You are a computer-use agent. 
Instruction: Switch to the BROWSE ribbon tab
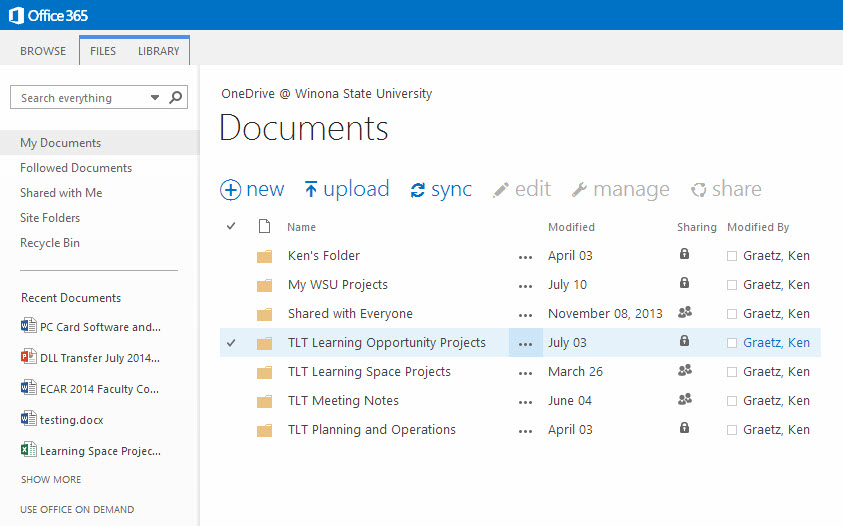pos(43,51)
